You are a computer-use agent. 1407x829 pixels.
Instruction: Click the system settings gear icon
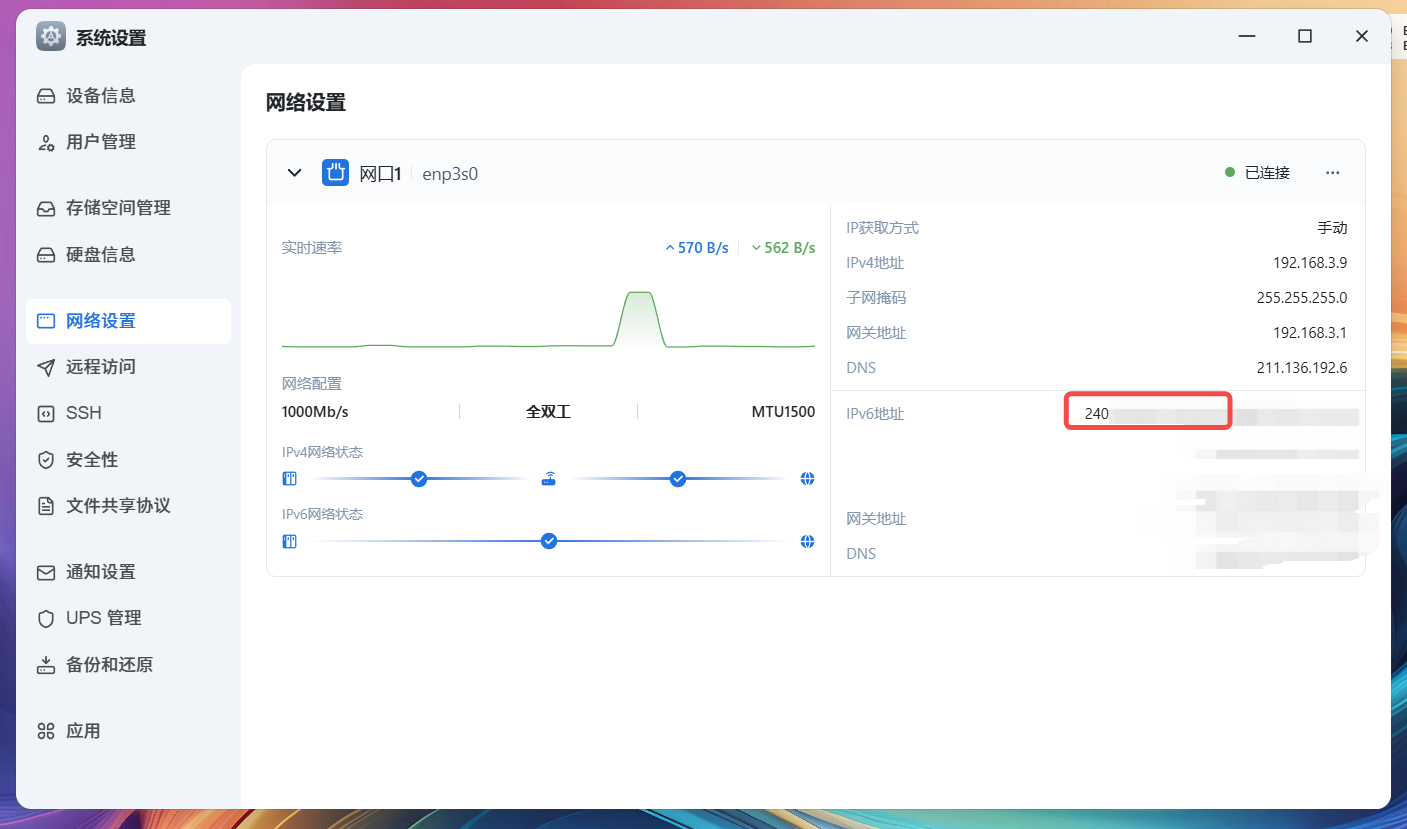click(x=51, y=37)
